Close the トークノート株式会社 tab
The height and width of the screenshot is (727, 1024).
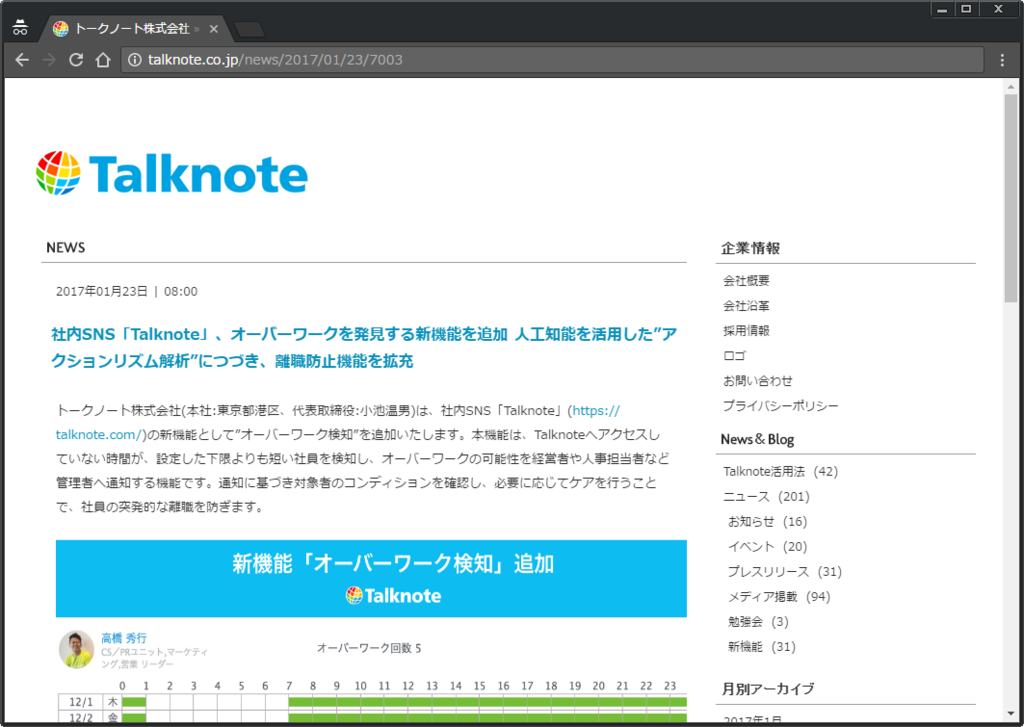[x=214, y=29]
